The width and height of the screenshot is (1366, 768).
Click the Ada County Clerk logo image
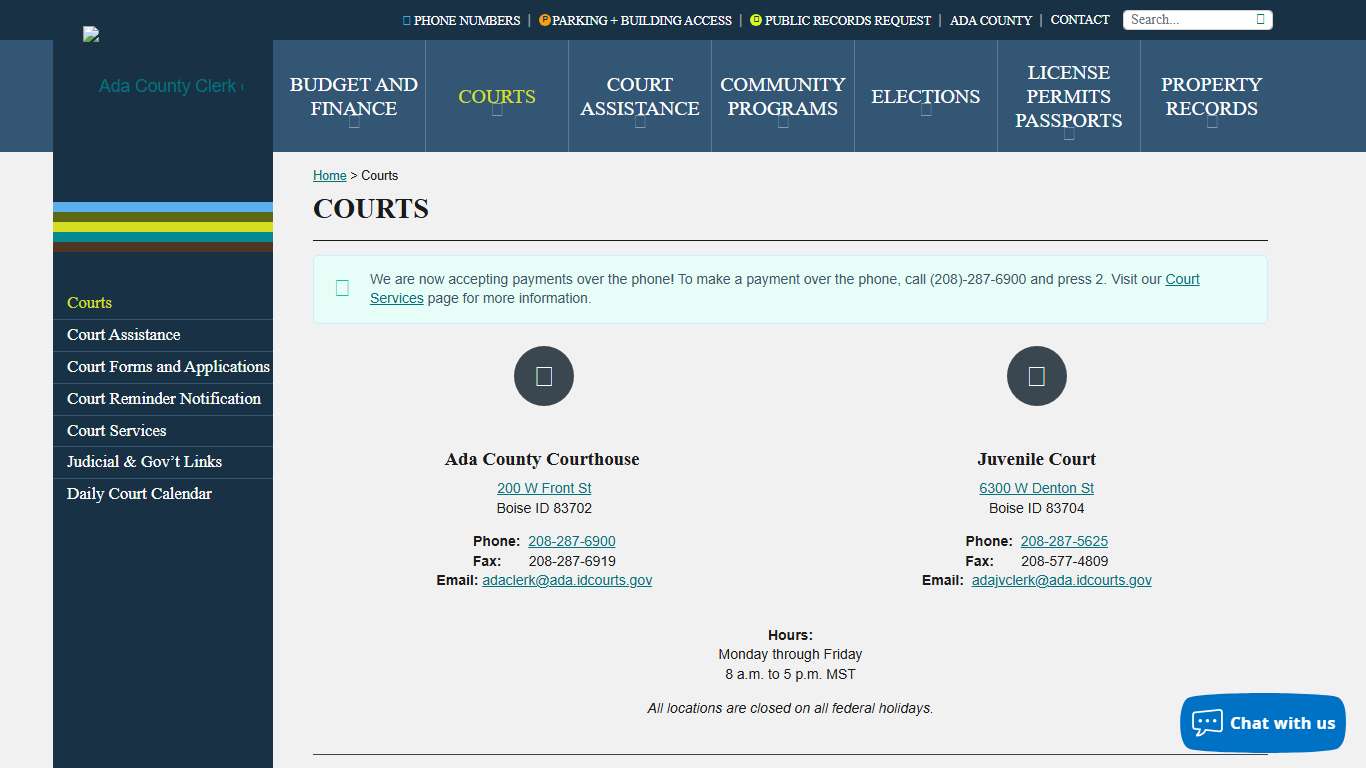(x=90, y=33)
